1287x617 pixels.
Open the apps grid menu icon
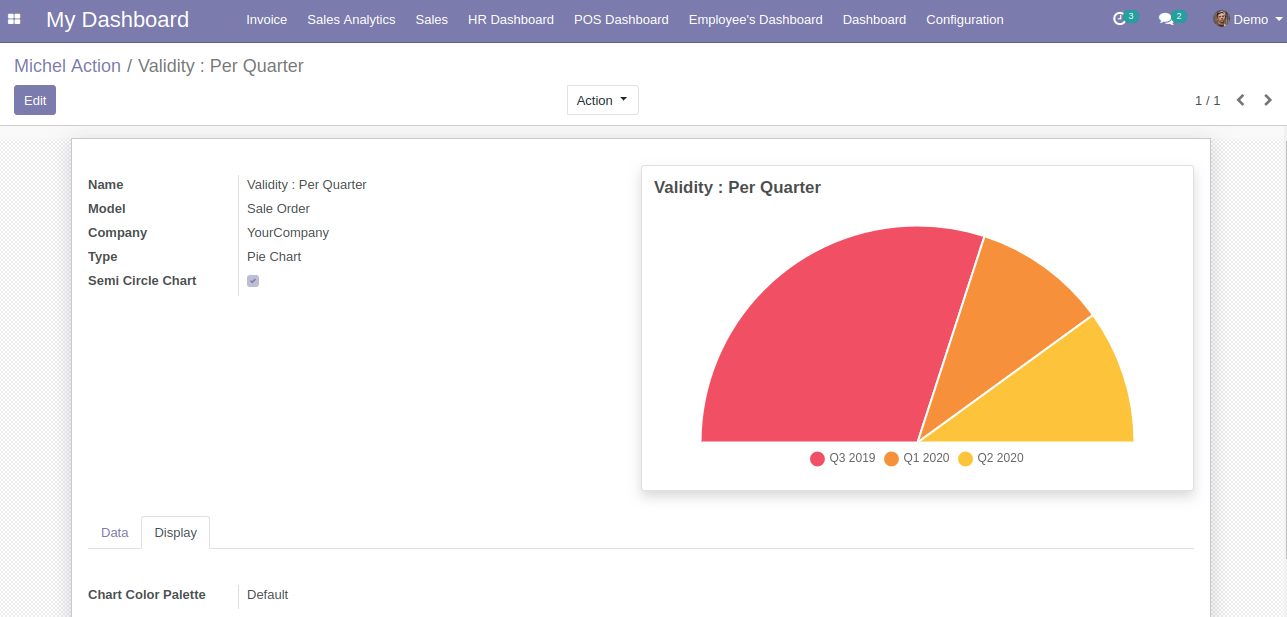(14, 19)
